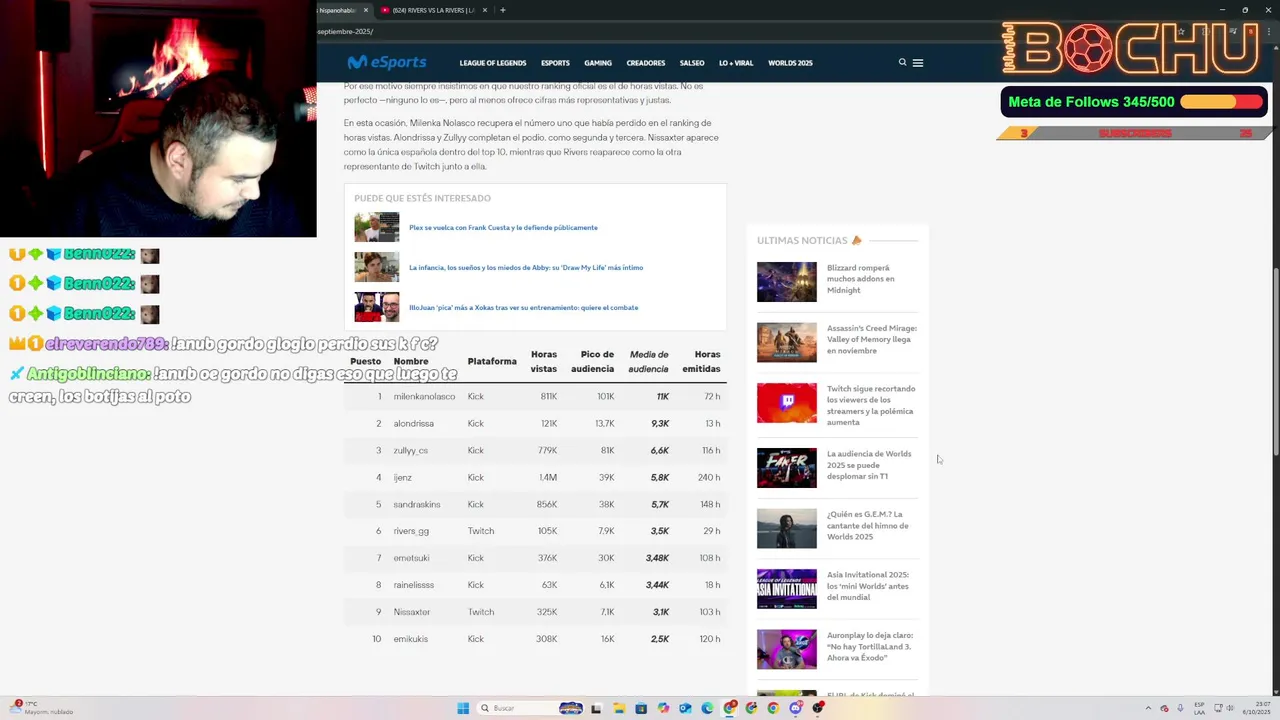Click the volume icon in system tray
The width and height of the screenshot is (1280, 720).
tap(1230, 708)
